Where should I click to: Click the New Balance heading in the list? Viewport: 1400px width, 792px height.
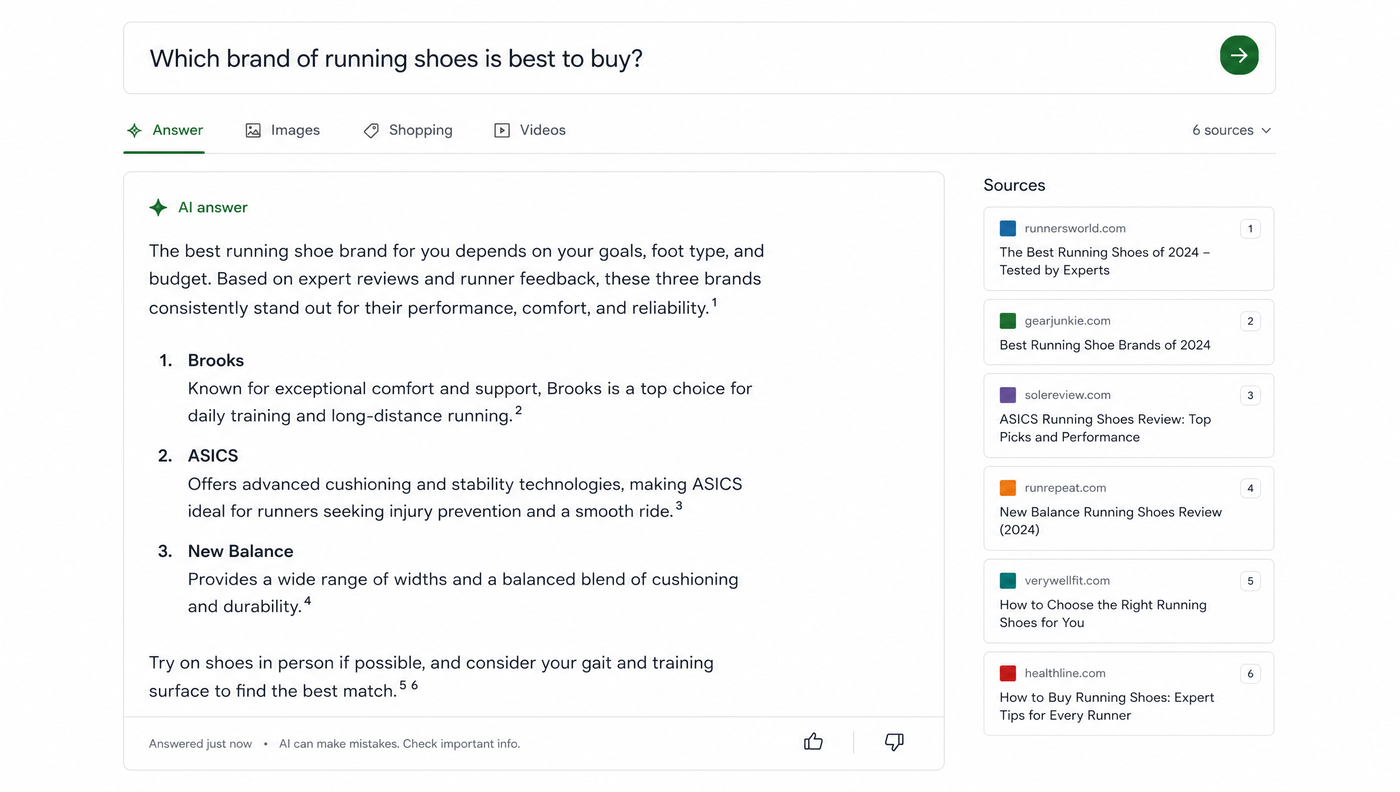click(x=241, y=551)
